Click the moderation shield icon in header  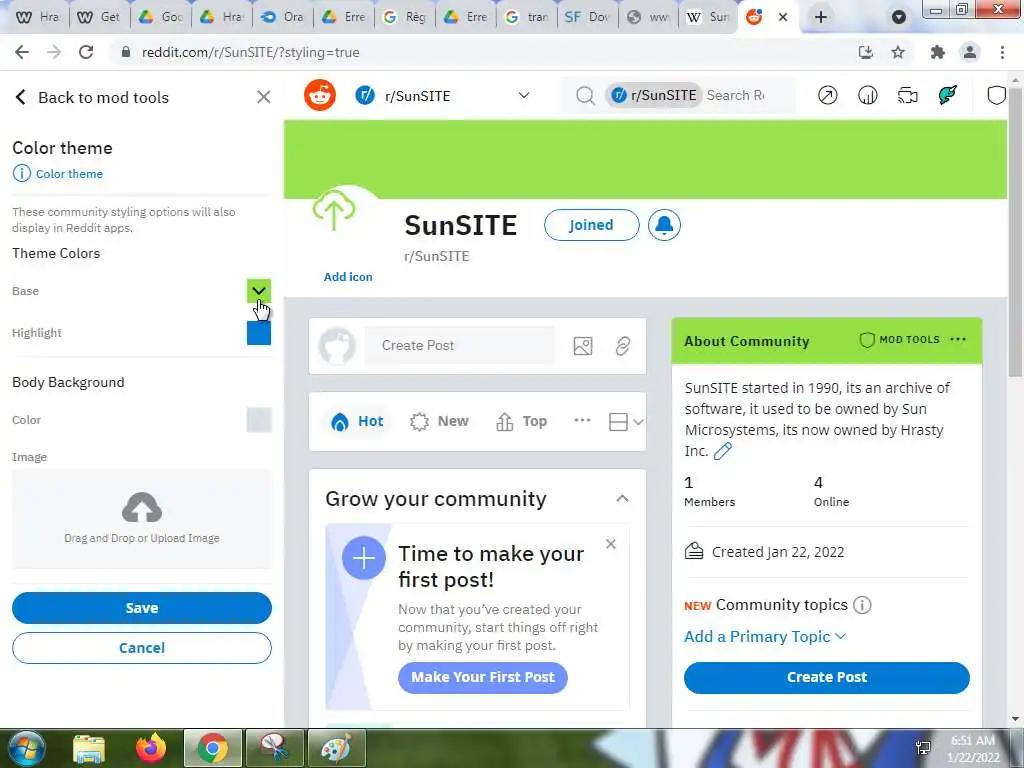coord(996,95)
